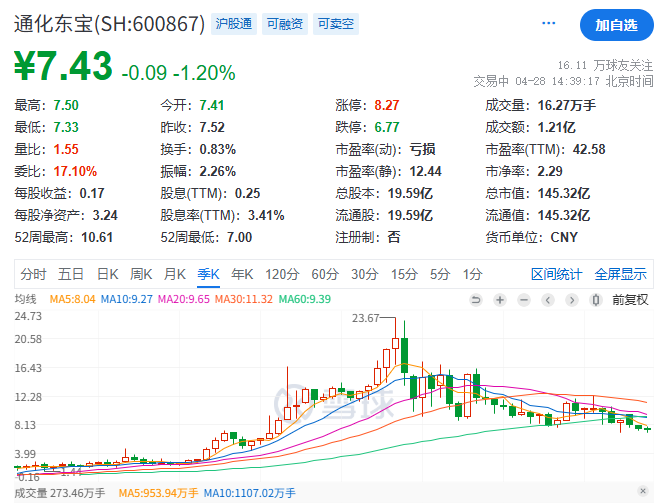Click the stock title 通化东宝(SH:600867)
Viewport: 669px width, 503px height.
(110, 24)
